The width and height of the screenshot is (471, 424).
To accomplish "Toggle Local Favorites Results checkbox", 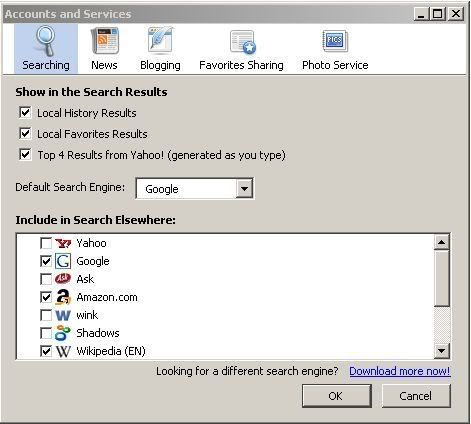I will (25, 134).
